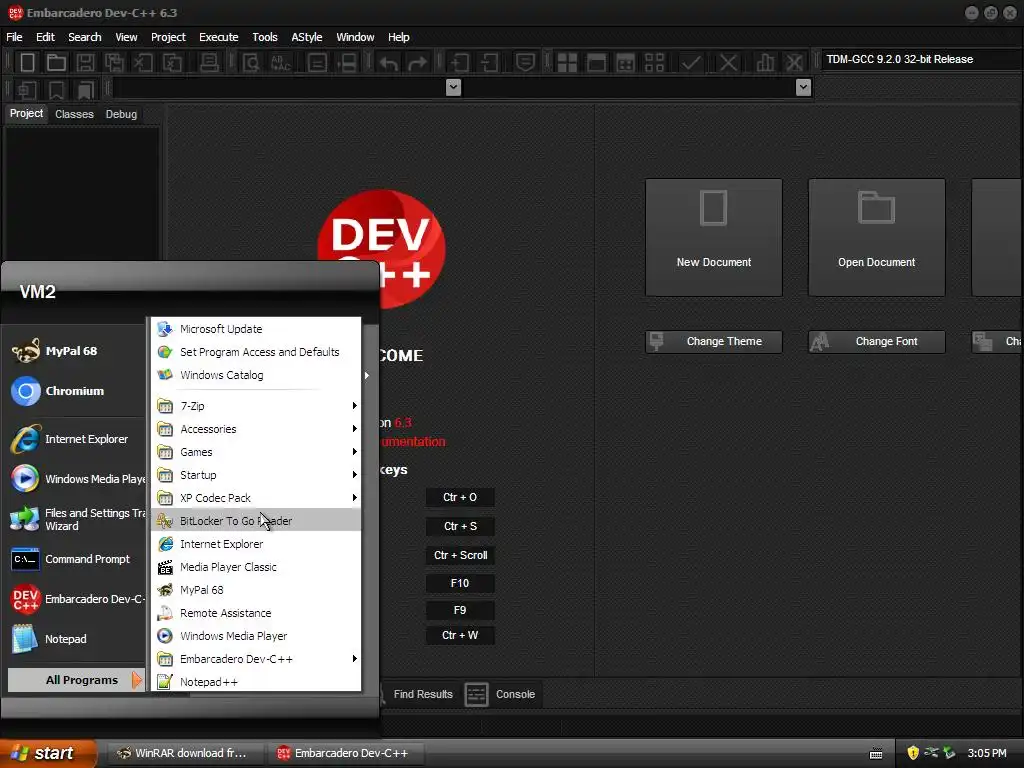Screen dimensions: 1024x768
Task: Click the security shield tray icon
Action: (x=913, y=753)
